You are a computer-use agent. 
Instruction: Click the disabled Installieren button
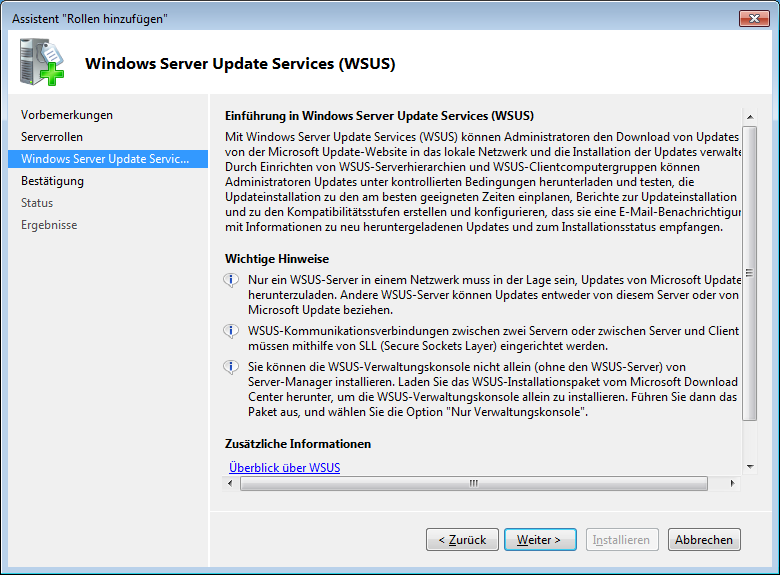coord(622,540)
